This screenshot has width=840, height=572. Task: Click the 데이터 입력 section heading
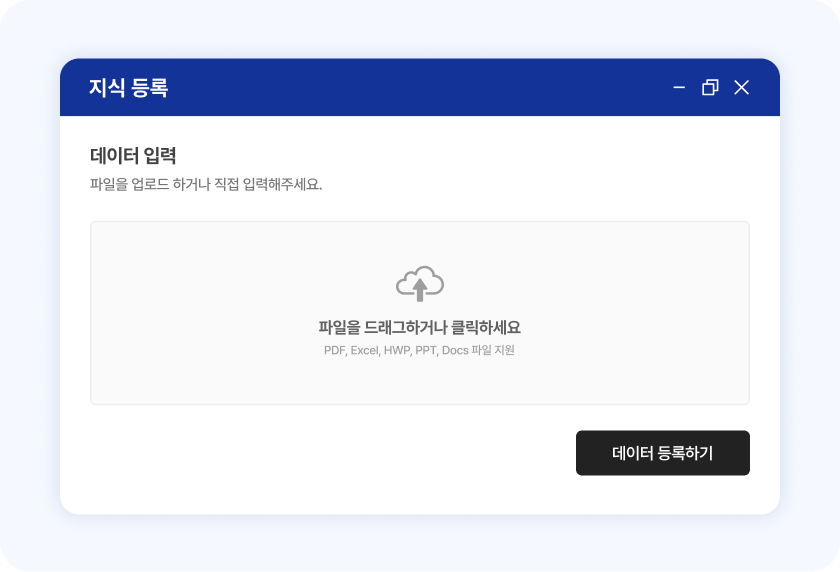(133, 156)
